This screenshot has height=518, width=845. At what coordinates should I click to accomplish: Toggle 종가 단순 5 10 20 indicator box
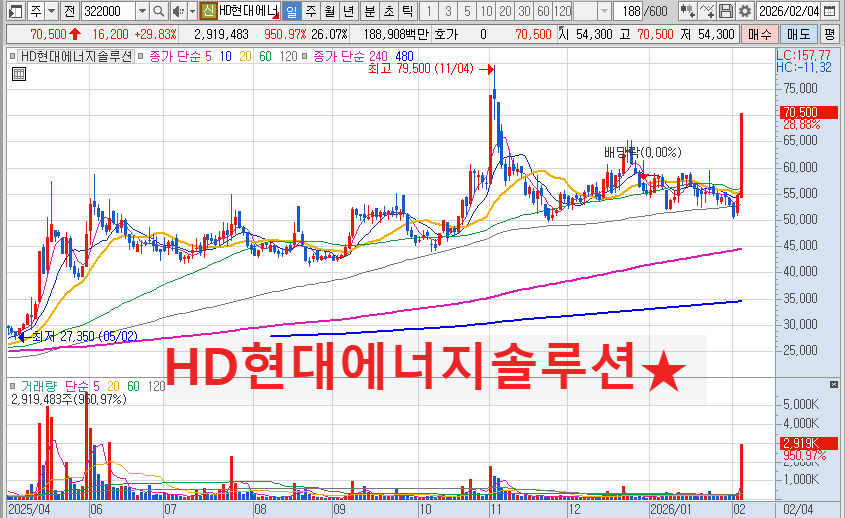coord(141,56)
